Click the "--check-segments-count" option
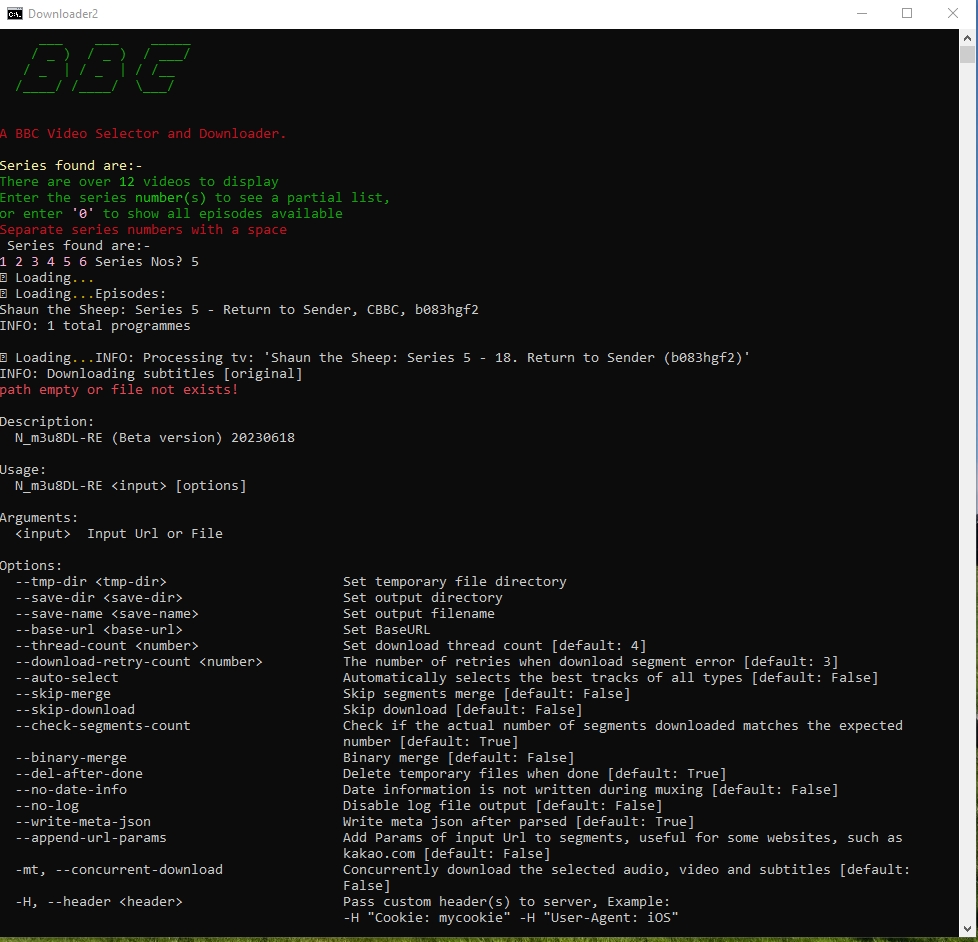978x942 pixels. pyautogui.click(x=103, y=726)
